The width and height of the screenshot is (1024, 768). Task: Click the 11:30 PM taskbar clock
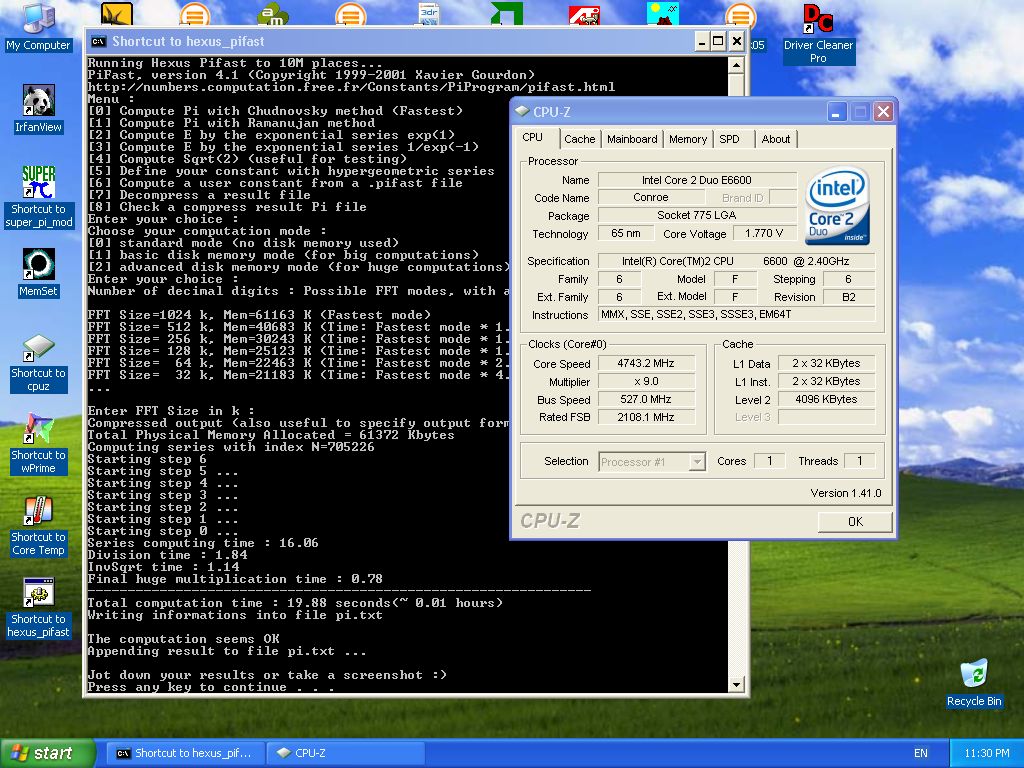tap(986, 753)
